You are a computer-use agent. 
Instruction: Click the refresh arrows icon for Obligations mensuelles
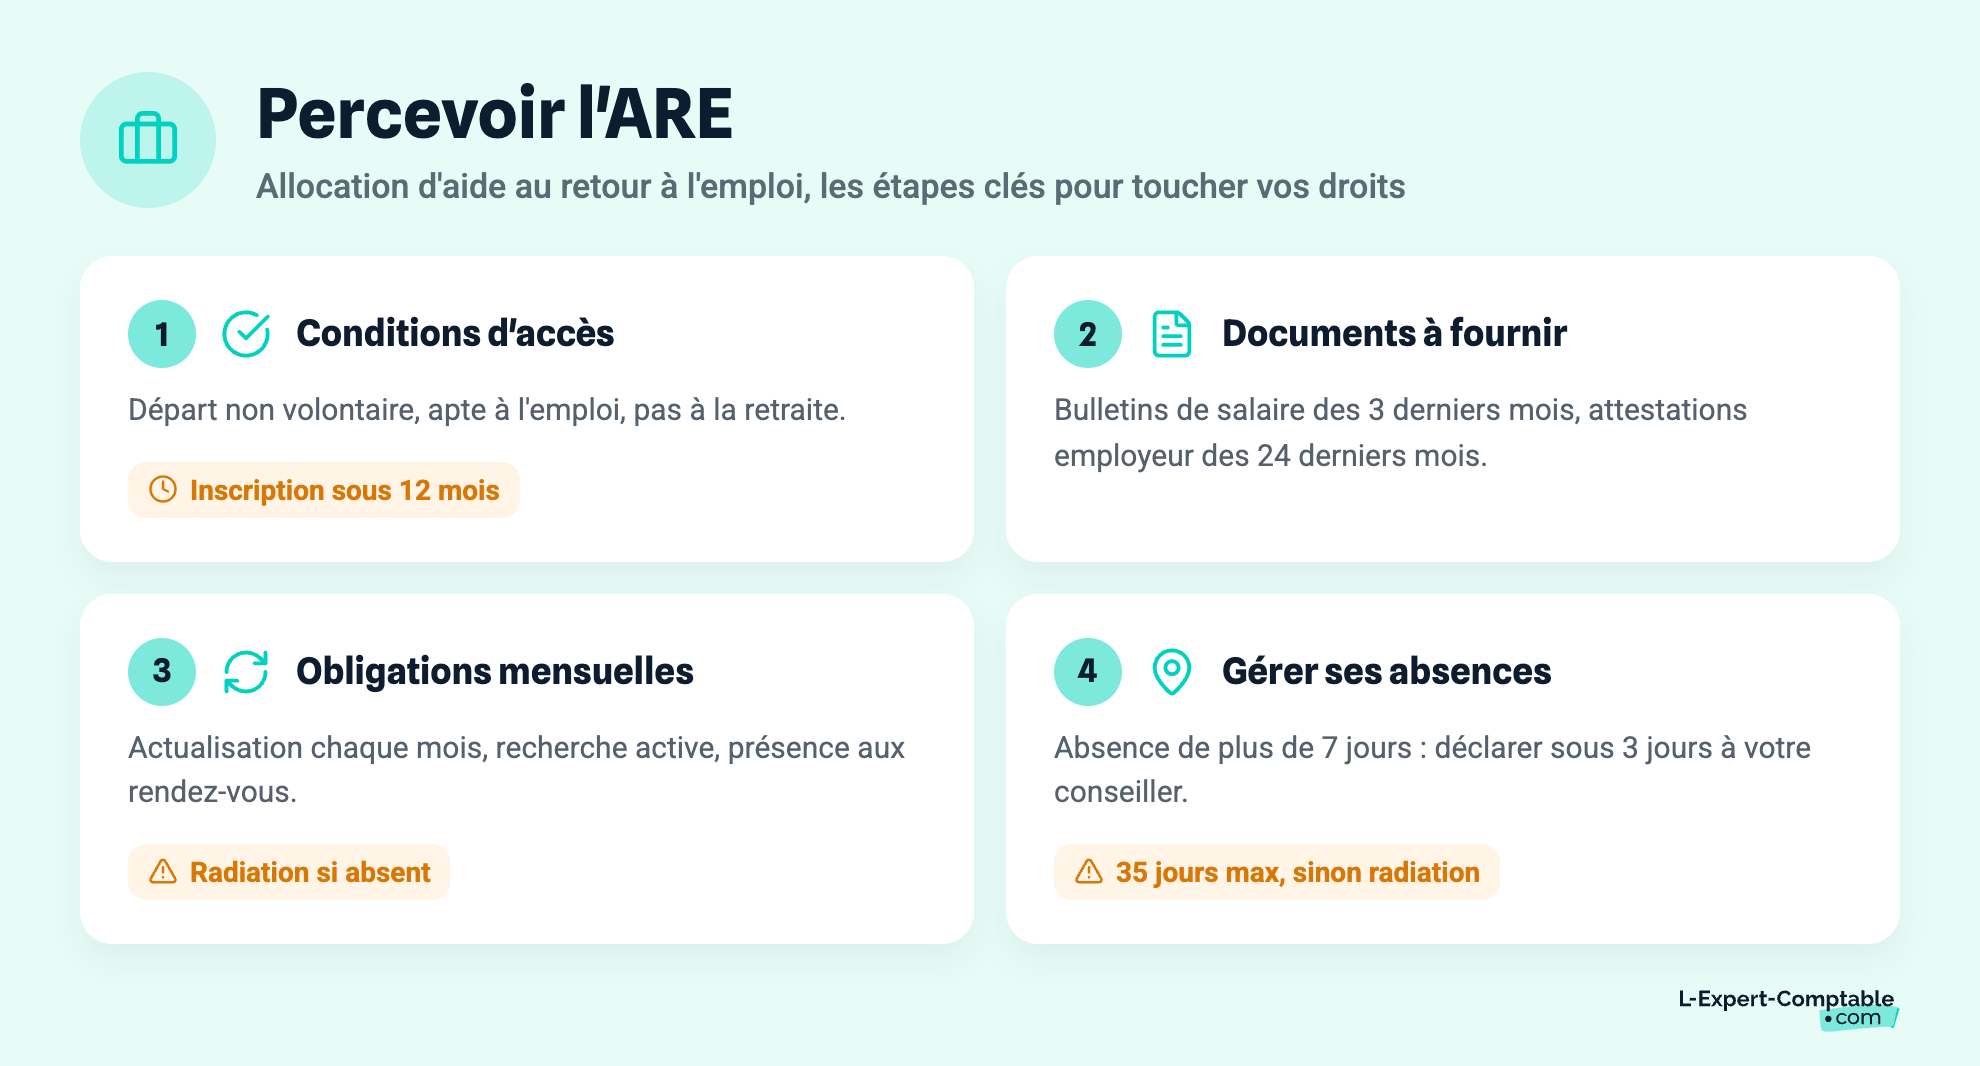coord(246,671)
